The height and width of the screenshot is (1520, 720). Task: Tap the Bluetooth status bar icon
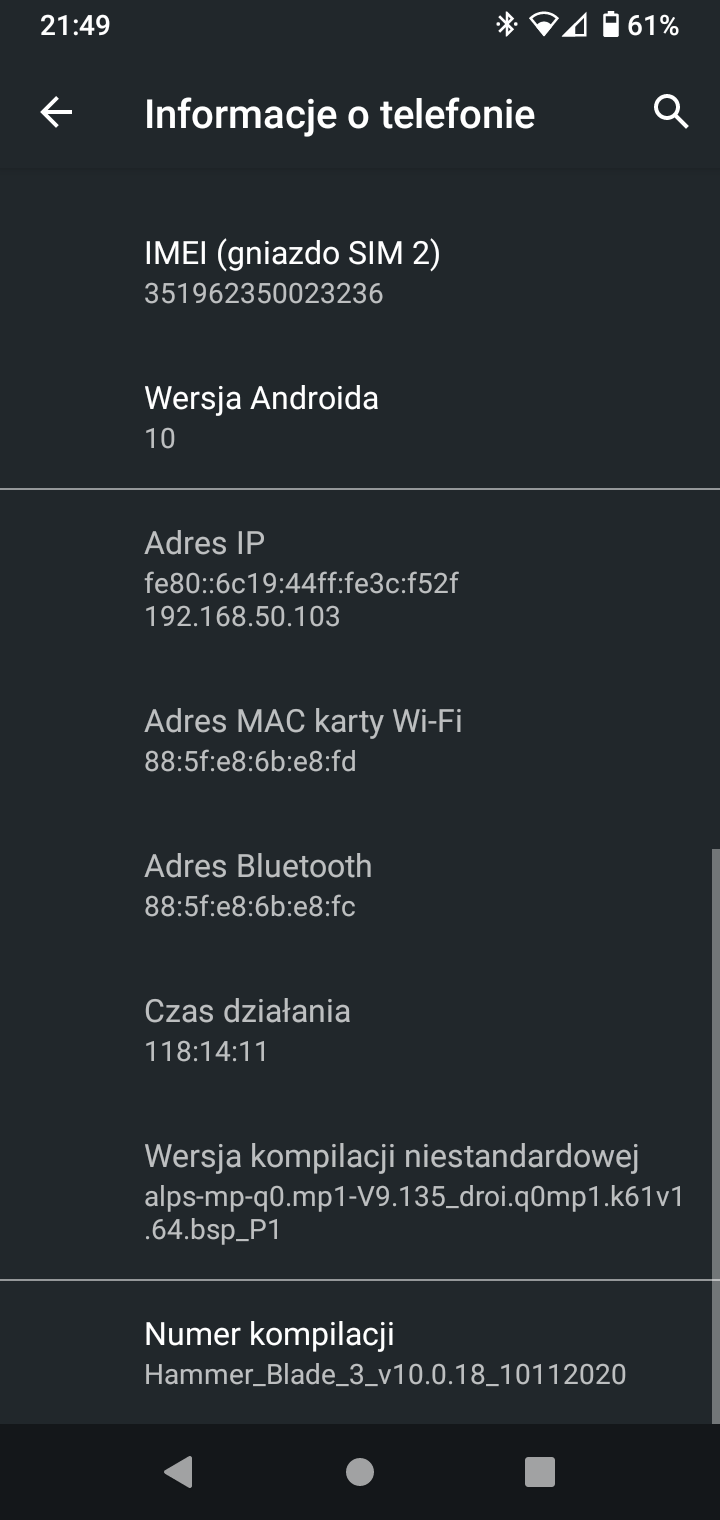(507, 25)
